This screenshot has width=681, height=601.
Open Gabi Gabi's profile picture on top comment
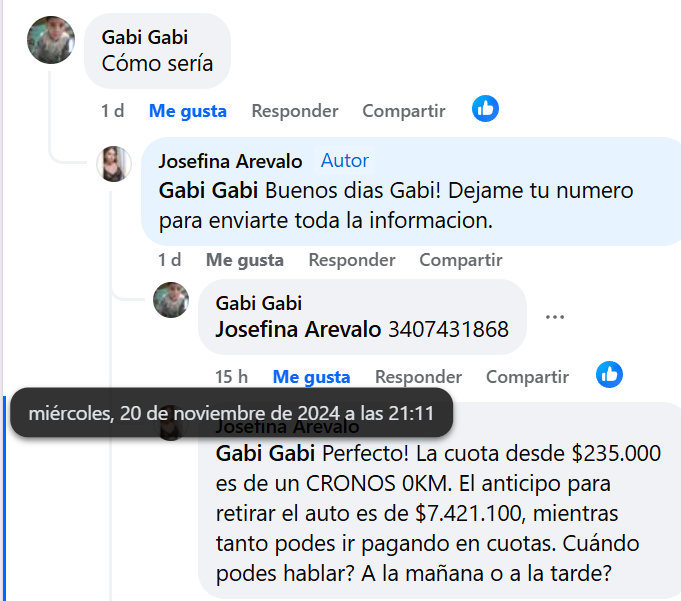coord(51,40)
